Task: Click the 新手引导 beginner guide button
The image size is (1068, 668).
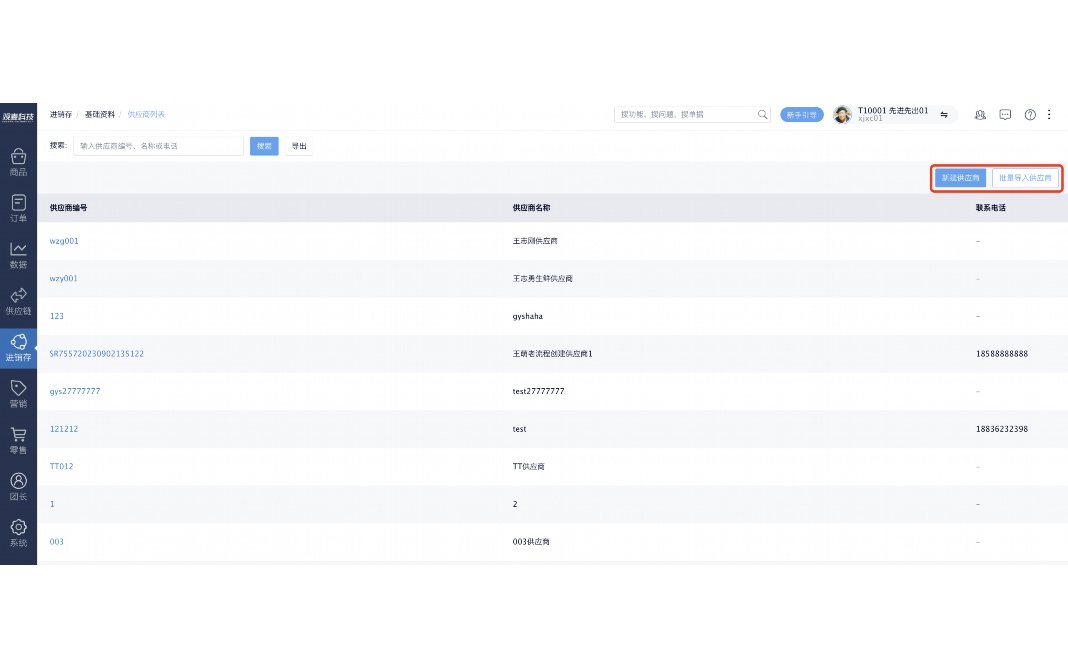Action: click(802, 114)
